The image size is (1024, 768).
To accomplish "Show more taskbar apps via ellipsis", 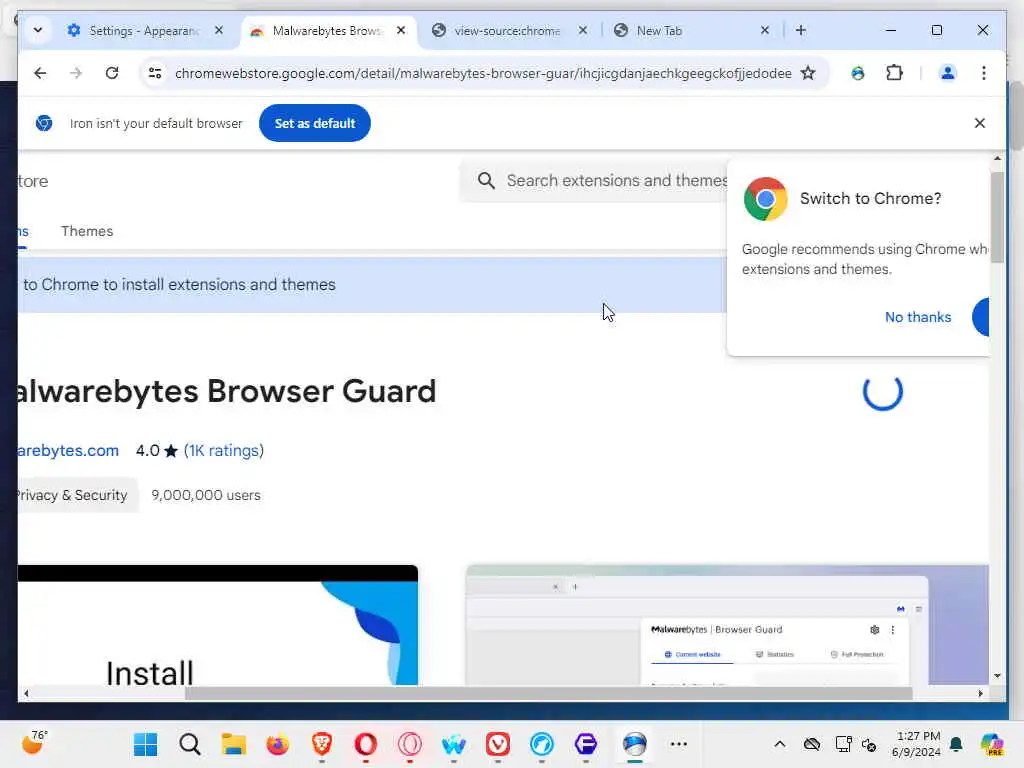I will pyautogui.click(x=679, y=744).
